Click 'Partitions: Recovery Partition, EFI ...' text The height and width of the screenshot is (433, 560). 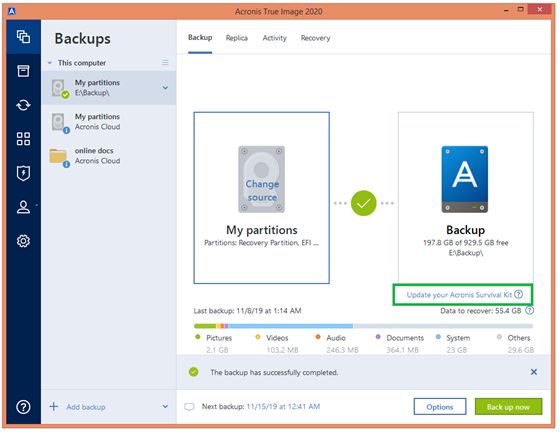tap(261, 243)
